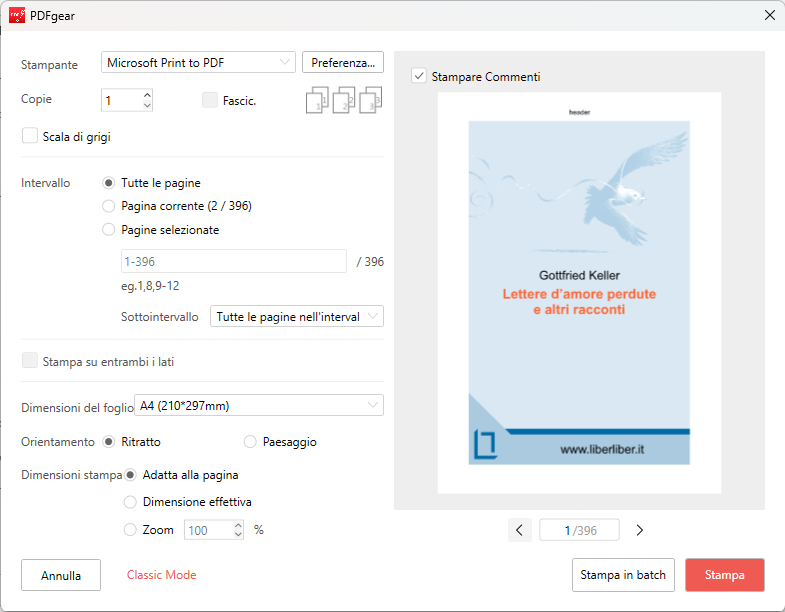The width and height of the screenshot is (785, 612).
Task: Choose Paesaggio orientation
Action: (x=250, y=442)
